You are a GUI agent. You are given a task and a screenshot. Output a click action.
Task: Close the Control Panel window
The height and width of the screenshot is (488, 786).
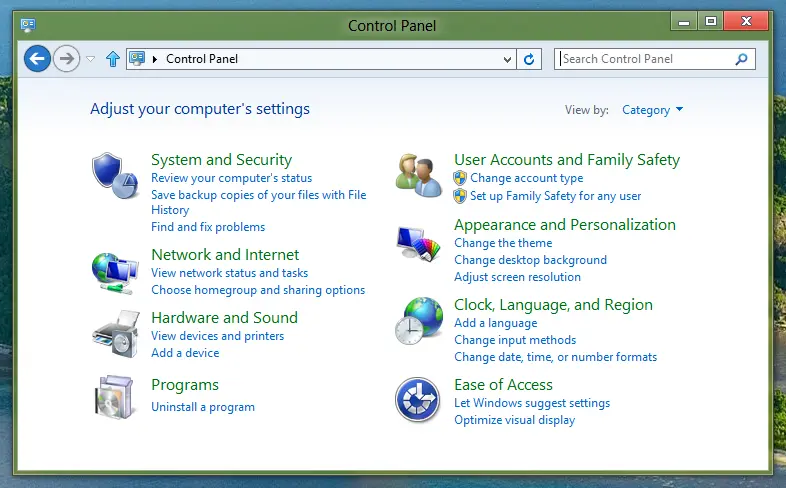point(746,21)
